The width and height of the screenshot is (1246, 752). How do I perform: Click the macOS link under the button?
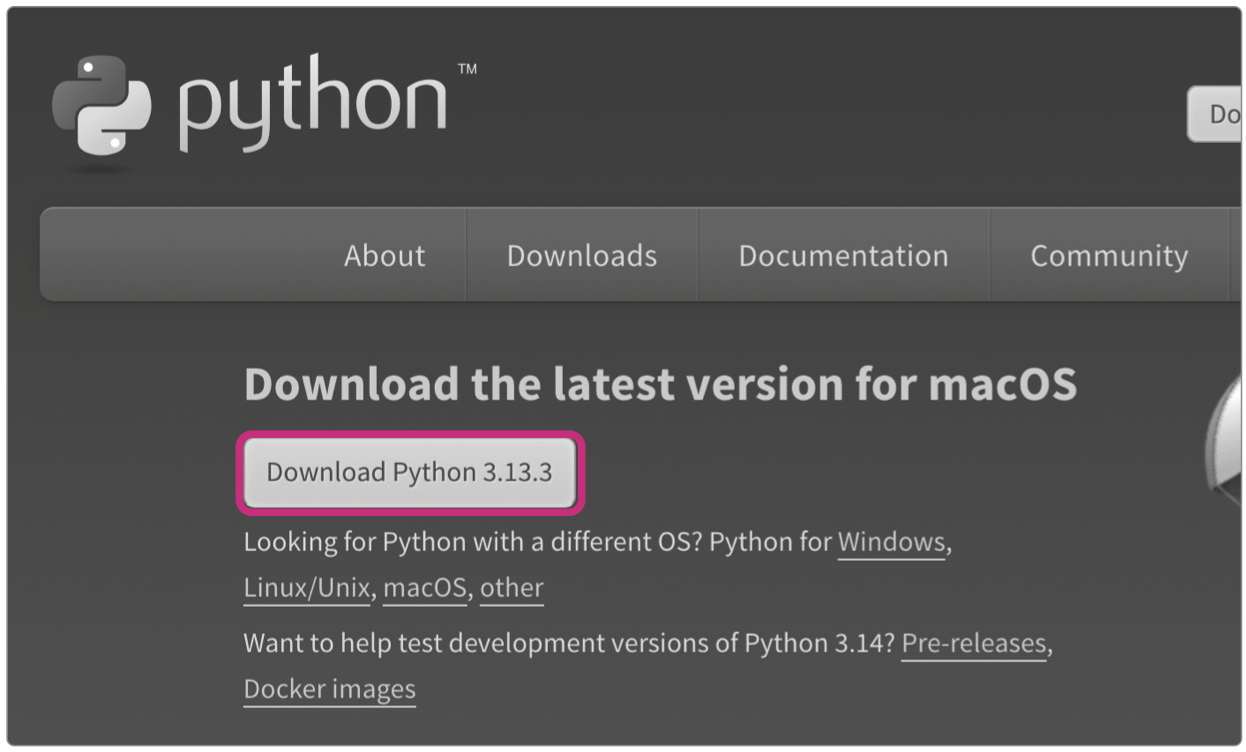tap(424, 588)
